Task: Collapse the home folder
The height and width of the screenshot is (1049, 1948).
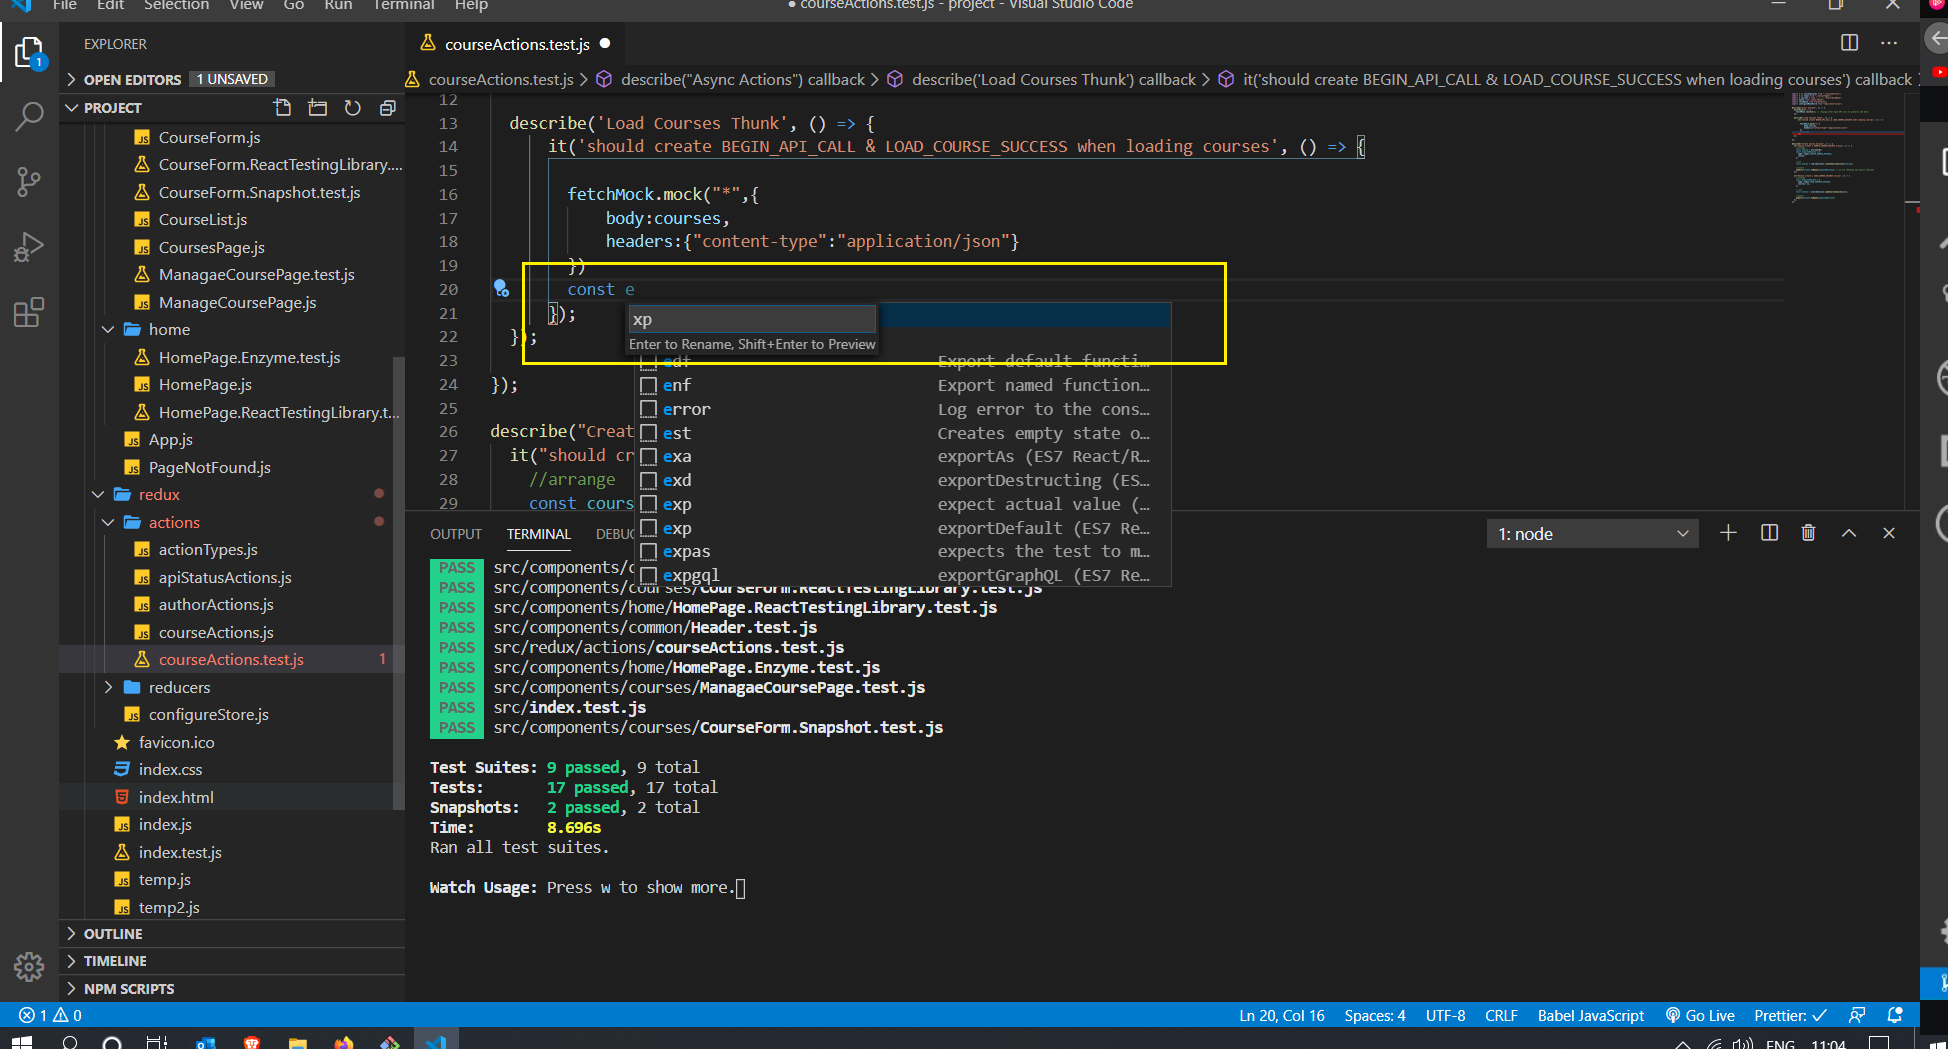Action: click(107, 329)
